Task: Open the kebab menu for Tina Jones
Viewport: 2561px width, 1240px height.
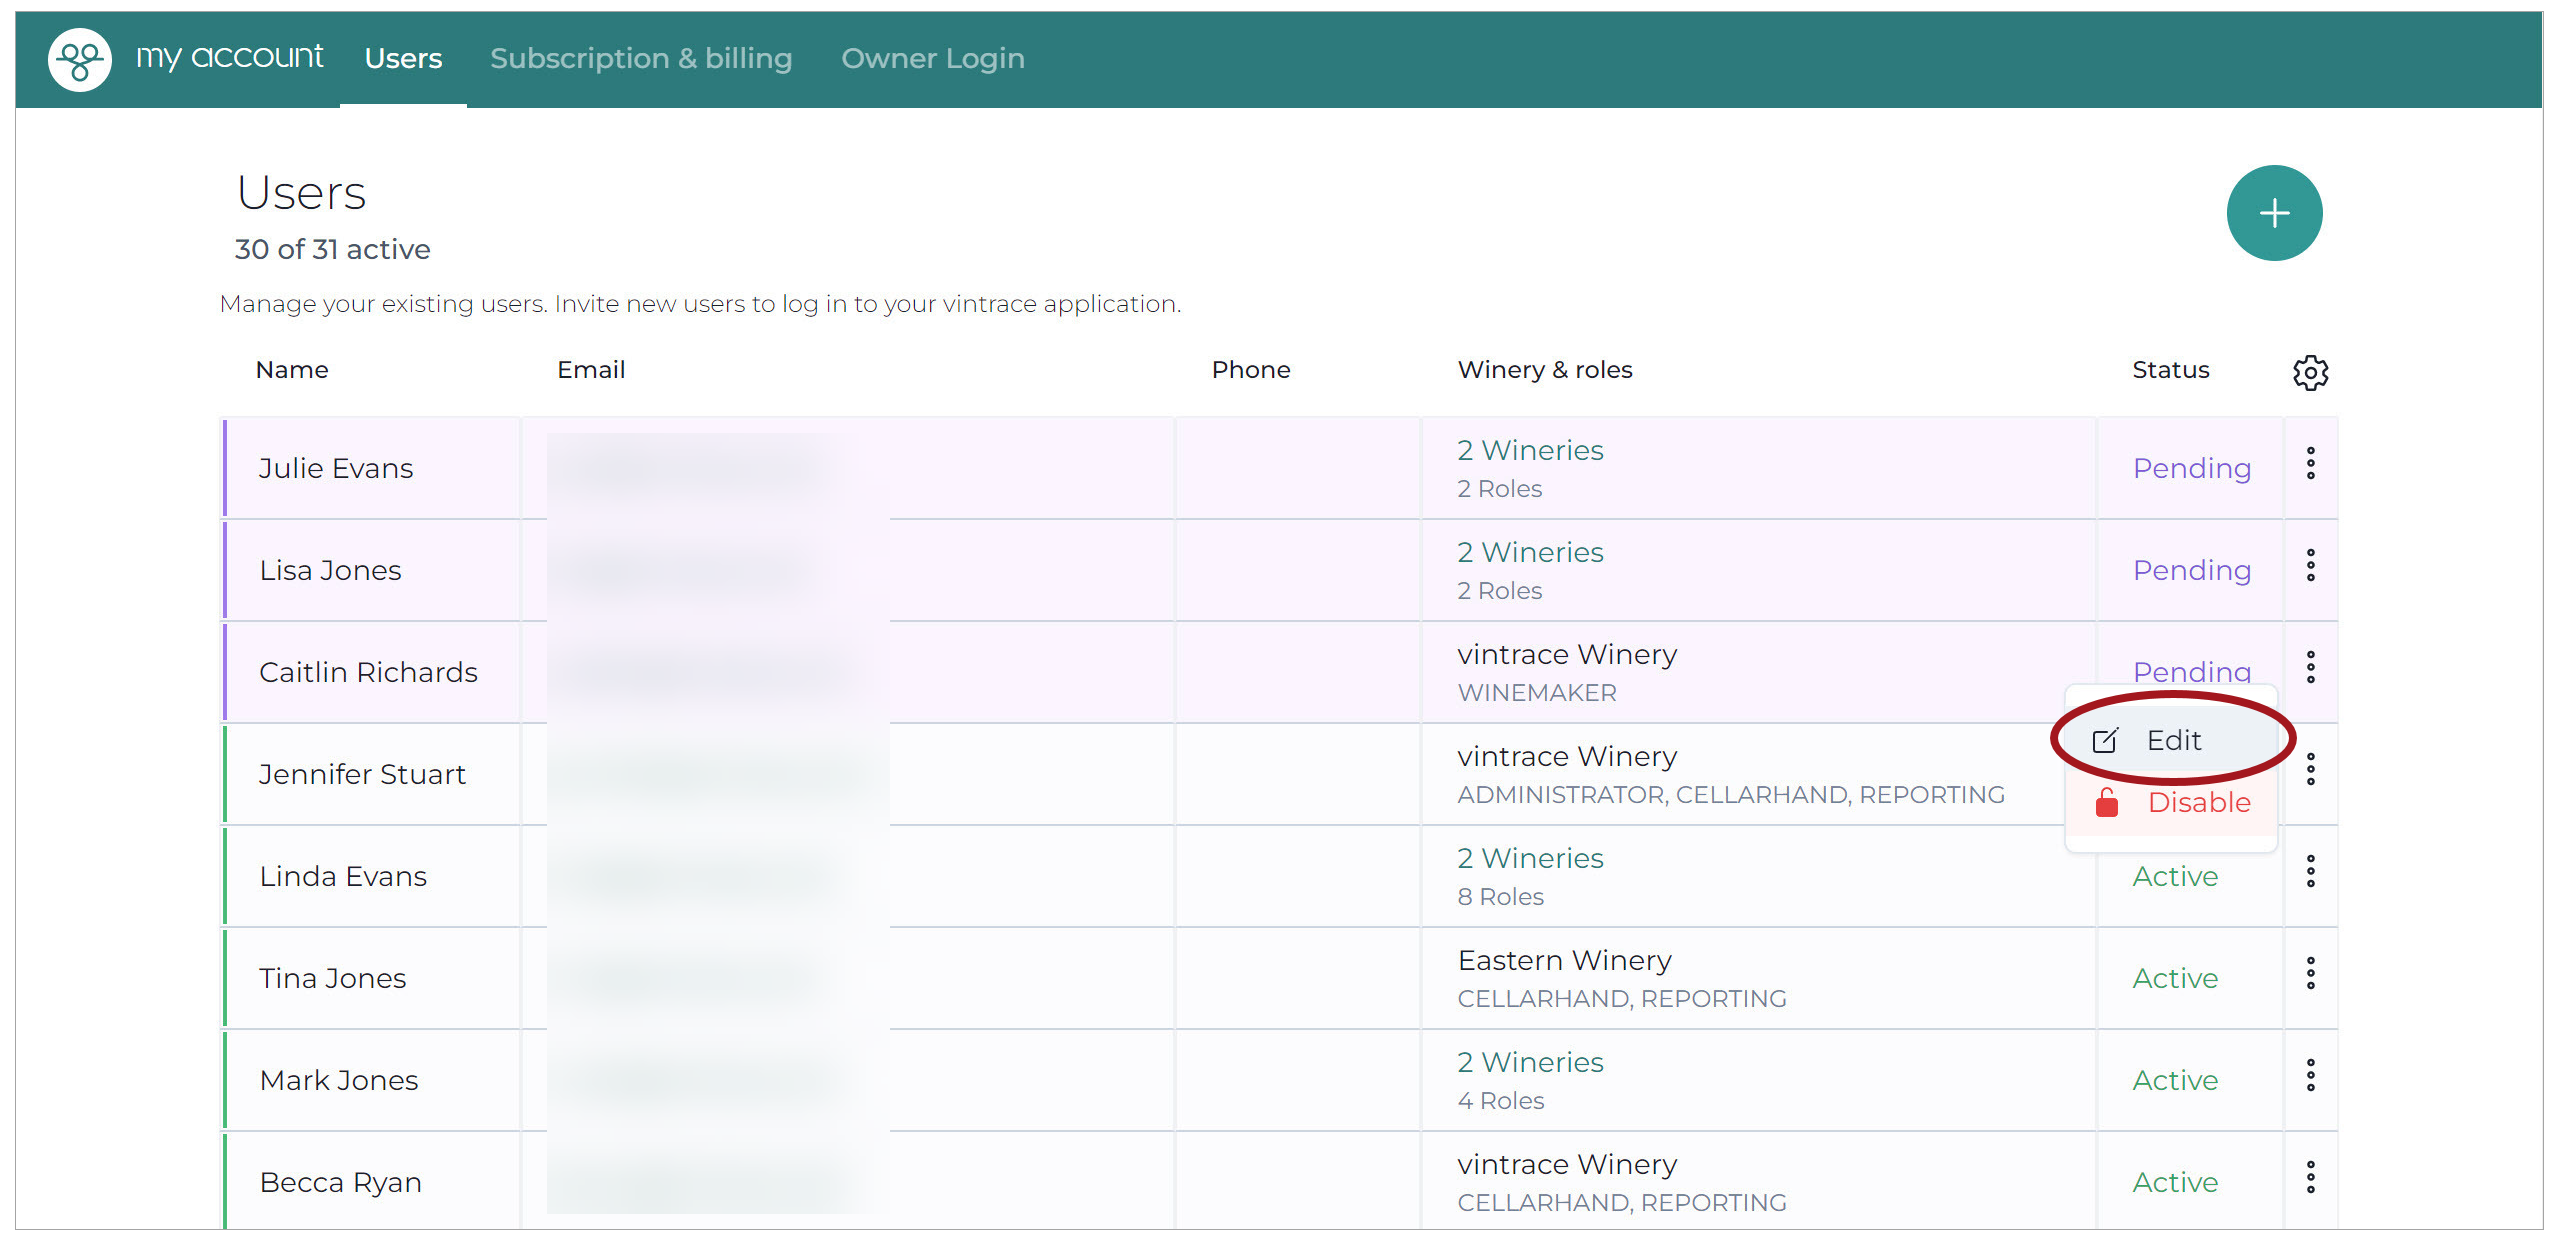Action: point(2310,974)
